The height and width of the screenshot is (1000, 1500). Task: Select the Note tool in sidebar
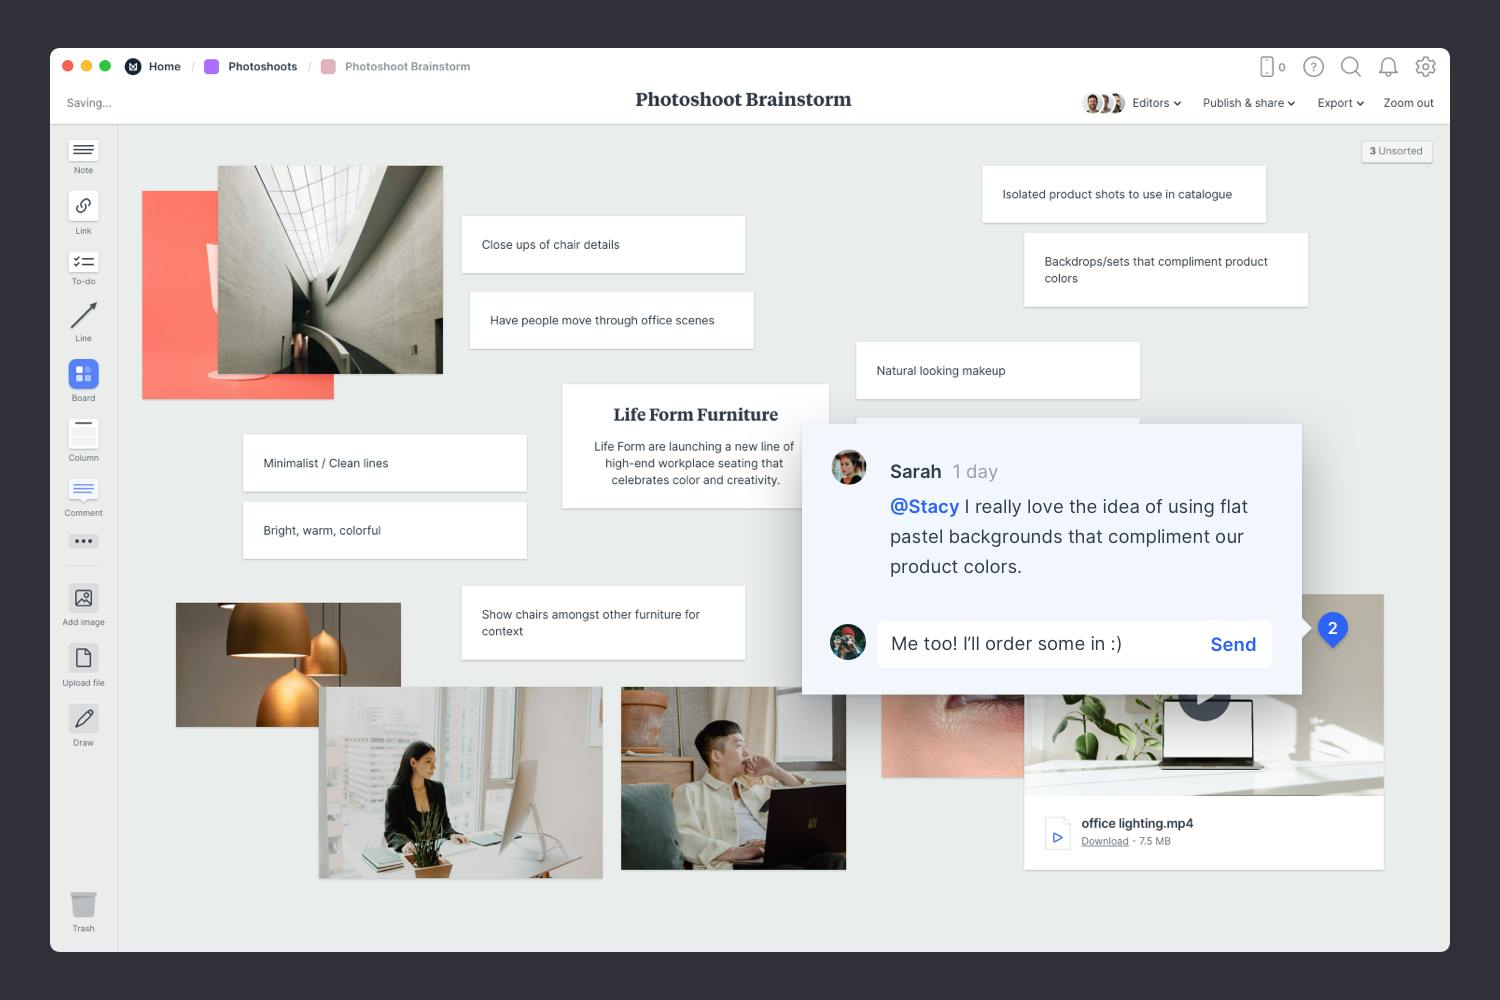pyautogui.click(x=83, y=151)
